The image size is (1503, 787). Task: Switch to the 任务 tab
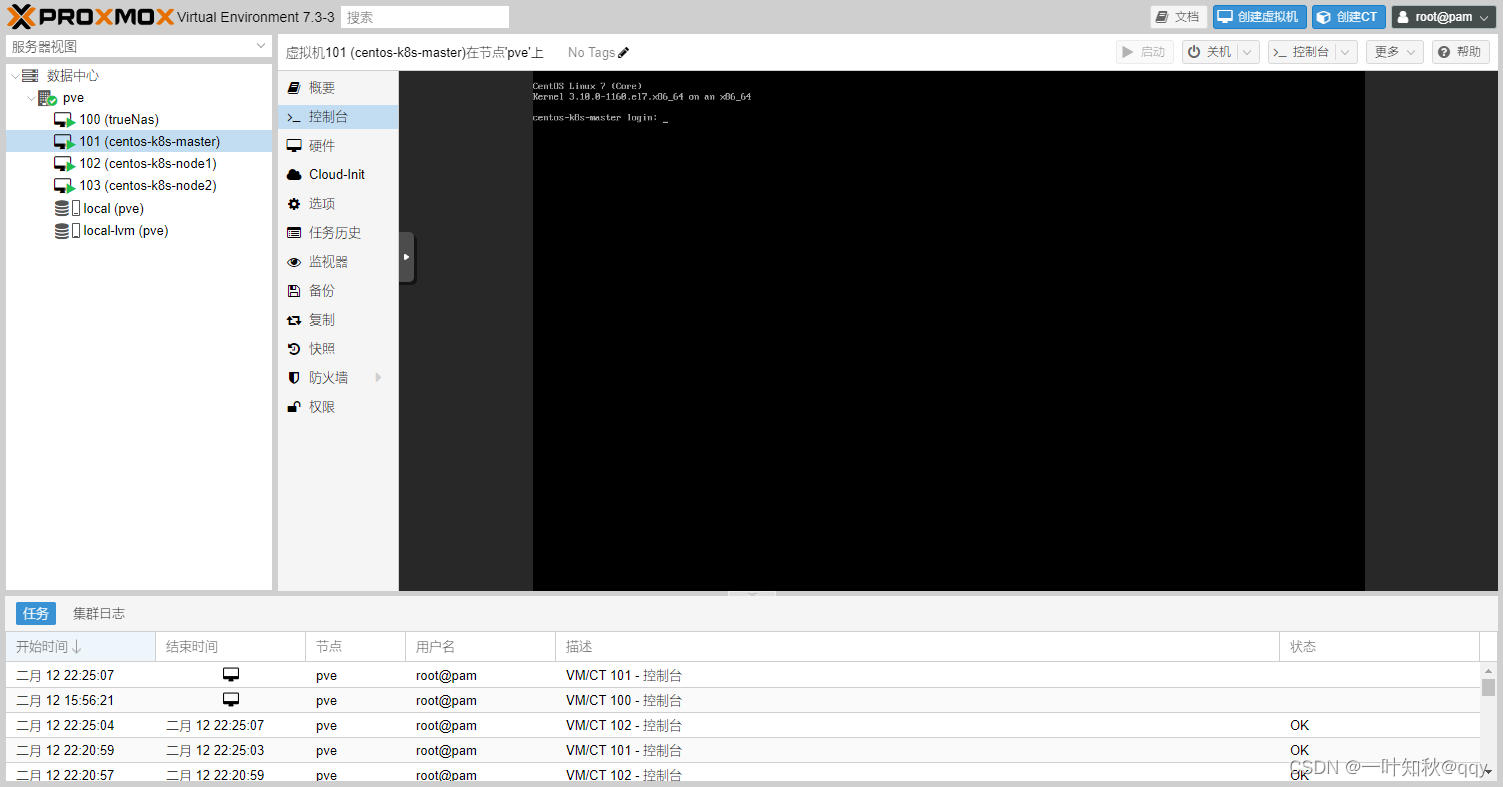[x=36, y=614]
